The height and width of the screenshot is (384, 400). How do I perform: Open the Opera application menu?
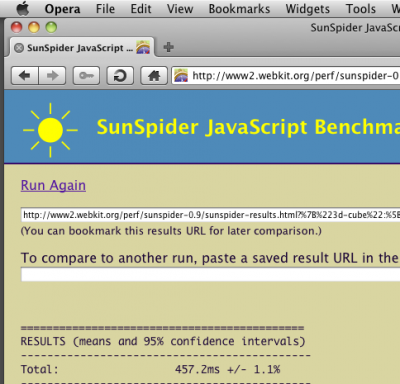[62, 9]
